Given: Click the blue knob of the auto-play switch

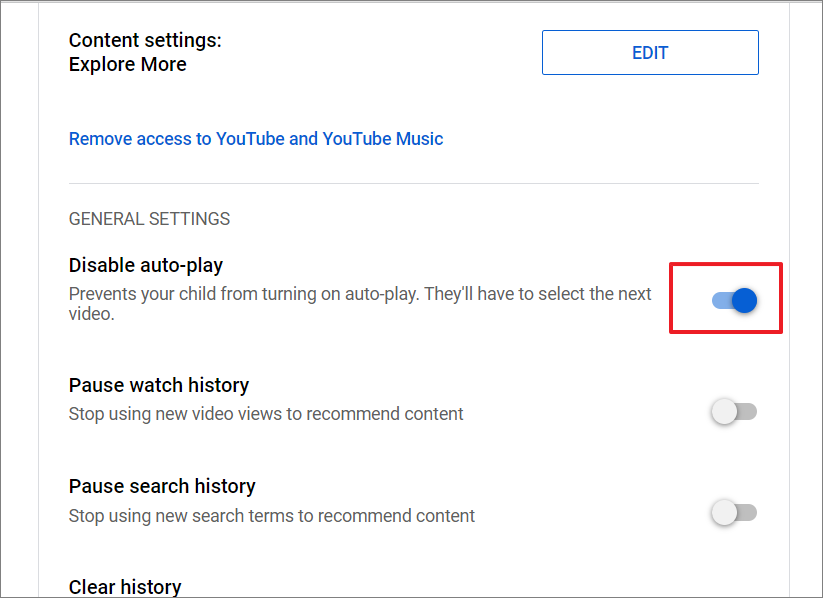Looking at the screenshot, I should coord(744,300).
